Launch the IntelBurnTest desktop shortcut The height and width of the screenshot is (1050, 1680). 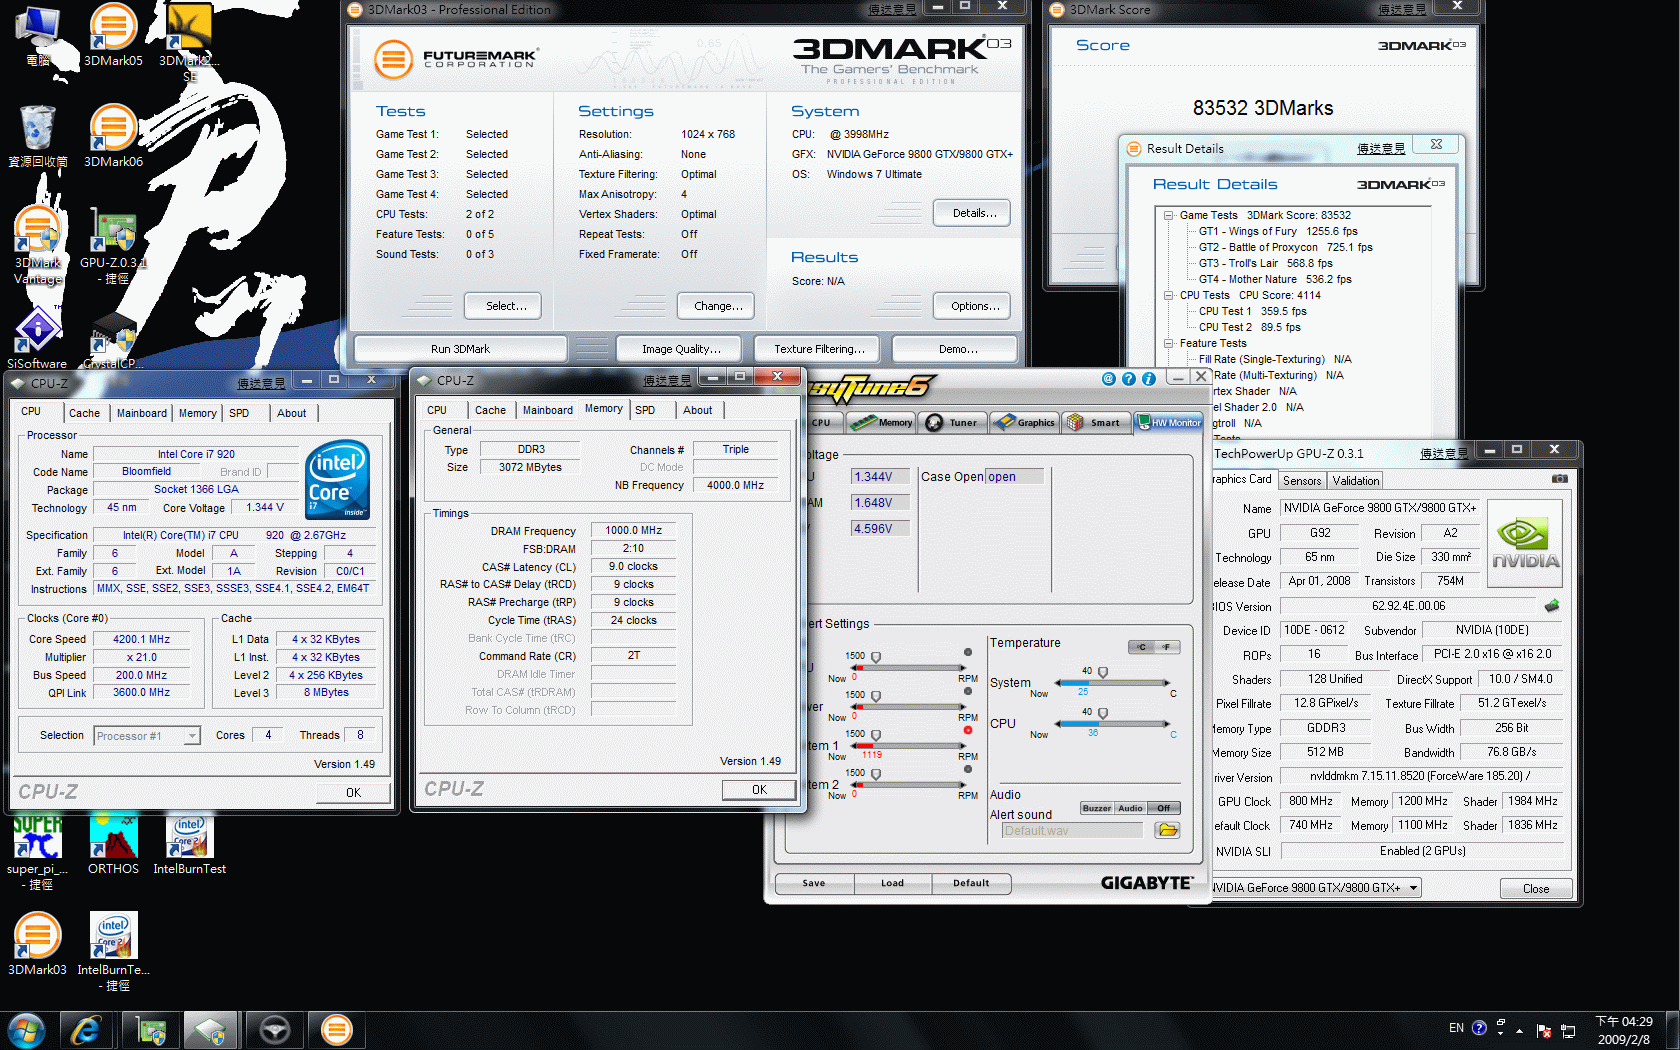click(189, 845)
